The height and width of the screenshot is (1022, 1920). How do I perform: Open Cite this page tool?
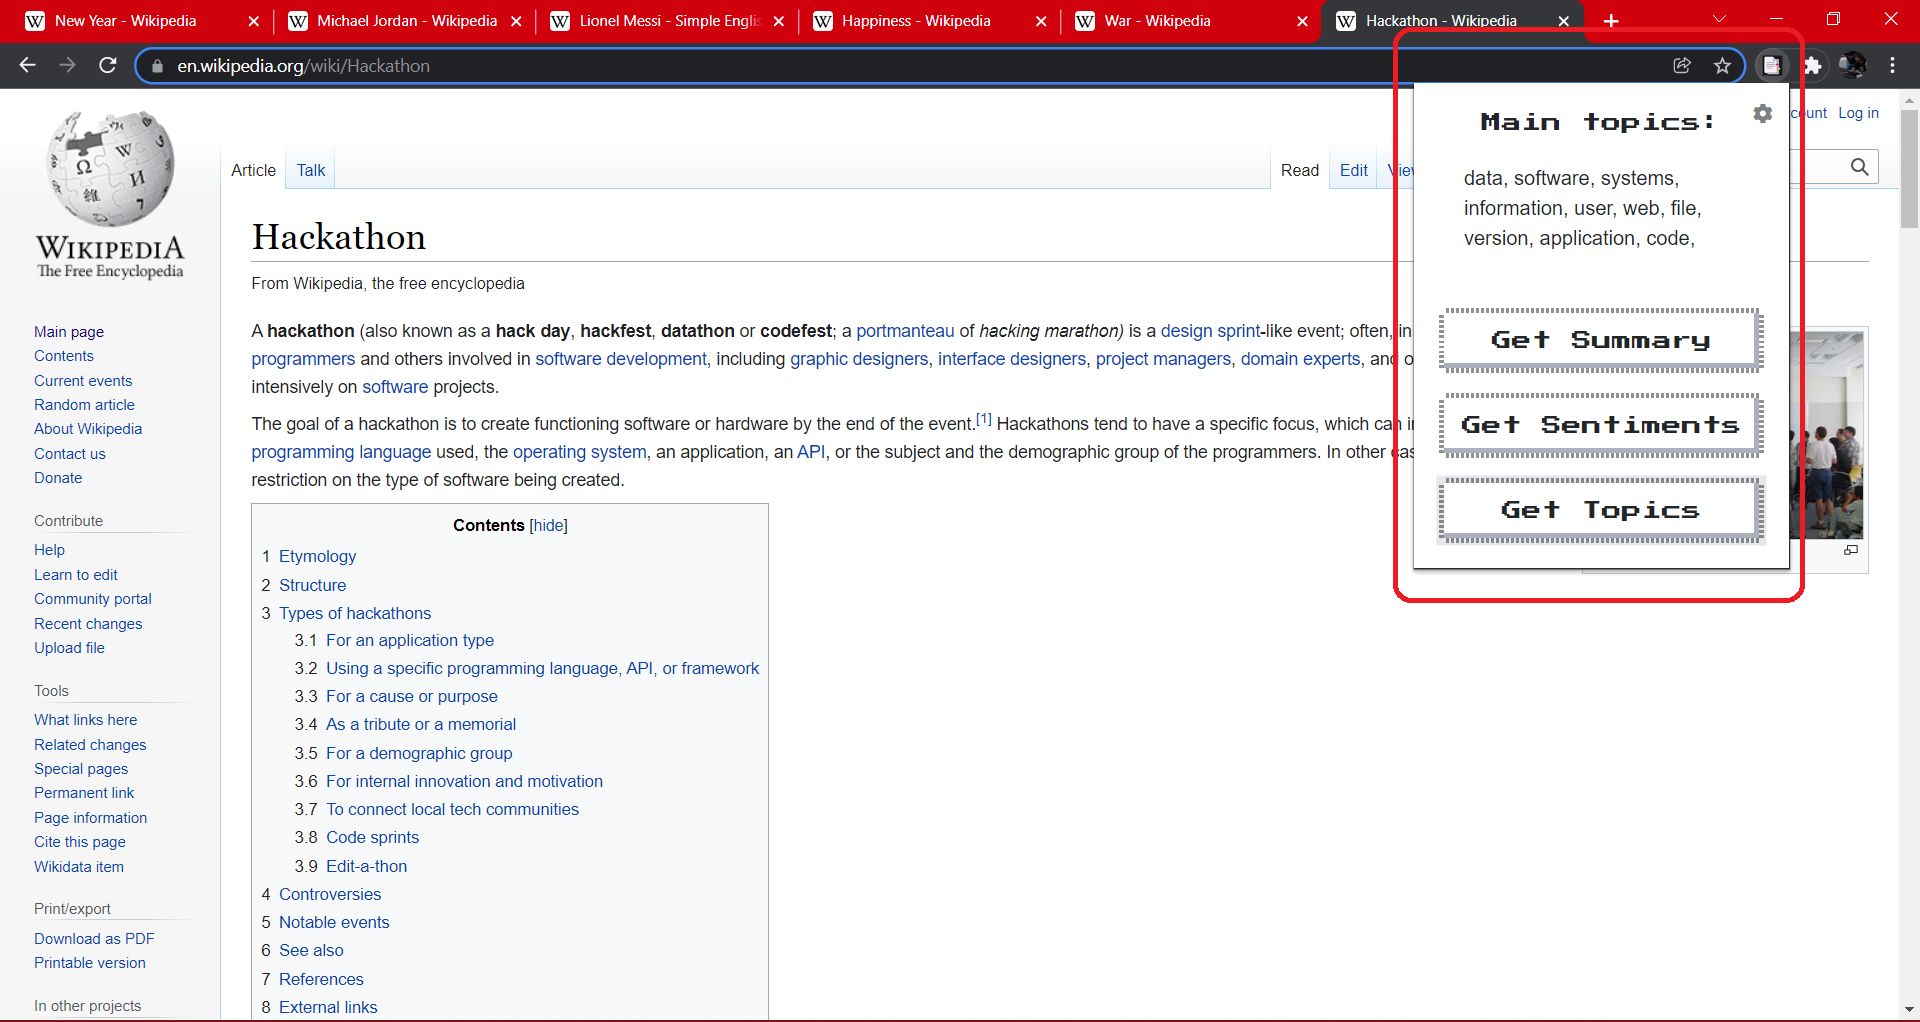pos(80,842)
